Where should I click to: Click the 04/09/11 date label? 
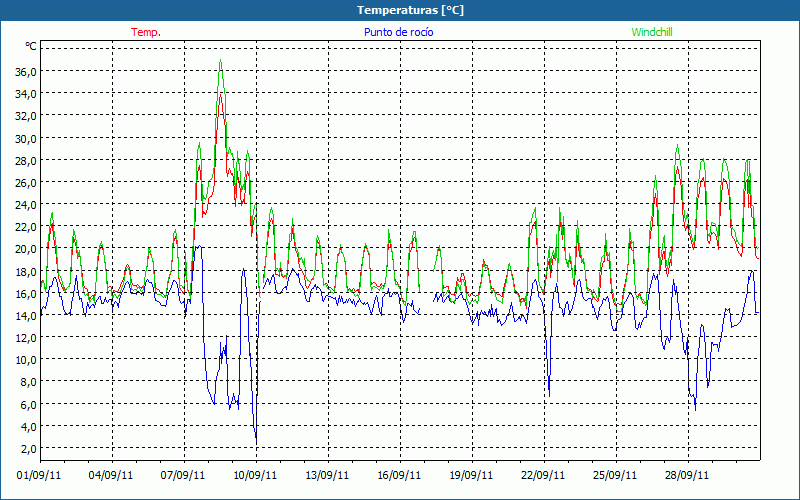(111, 475)
